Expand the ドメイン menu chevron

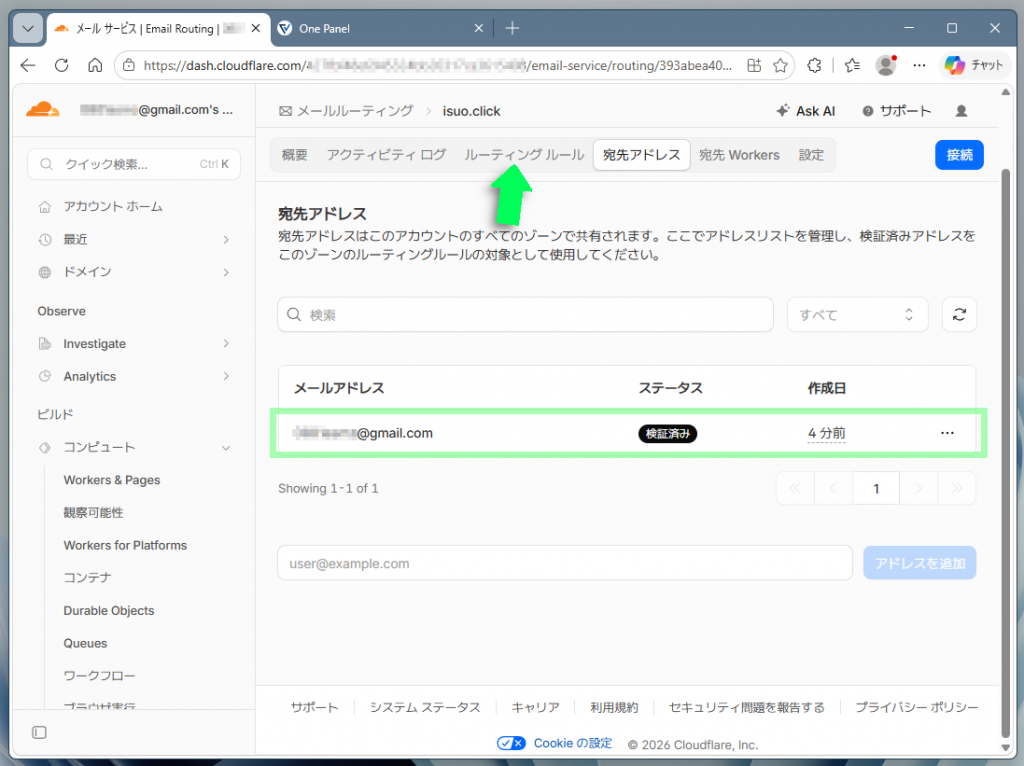226,272
